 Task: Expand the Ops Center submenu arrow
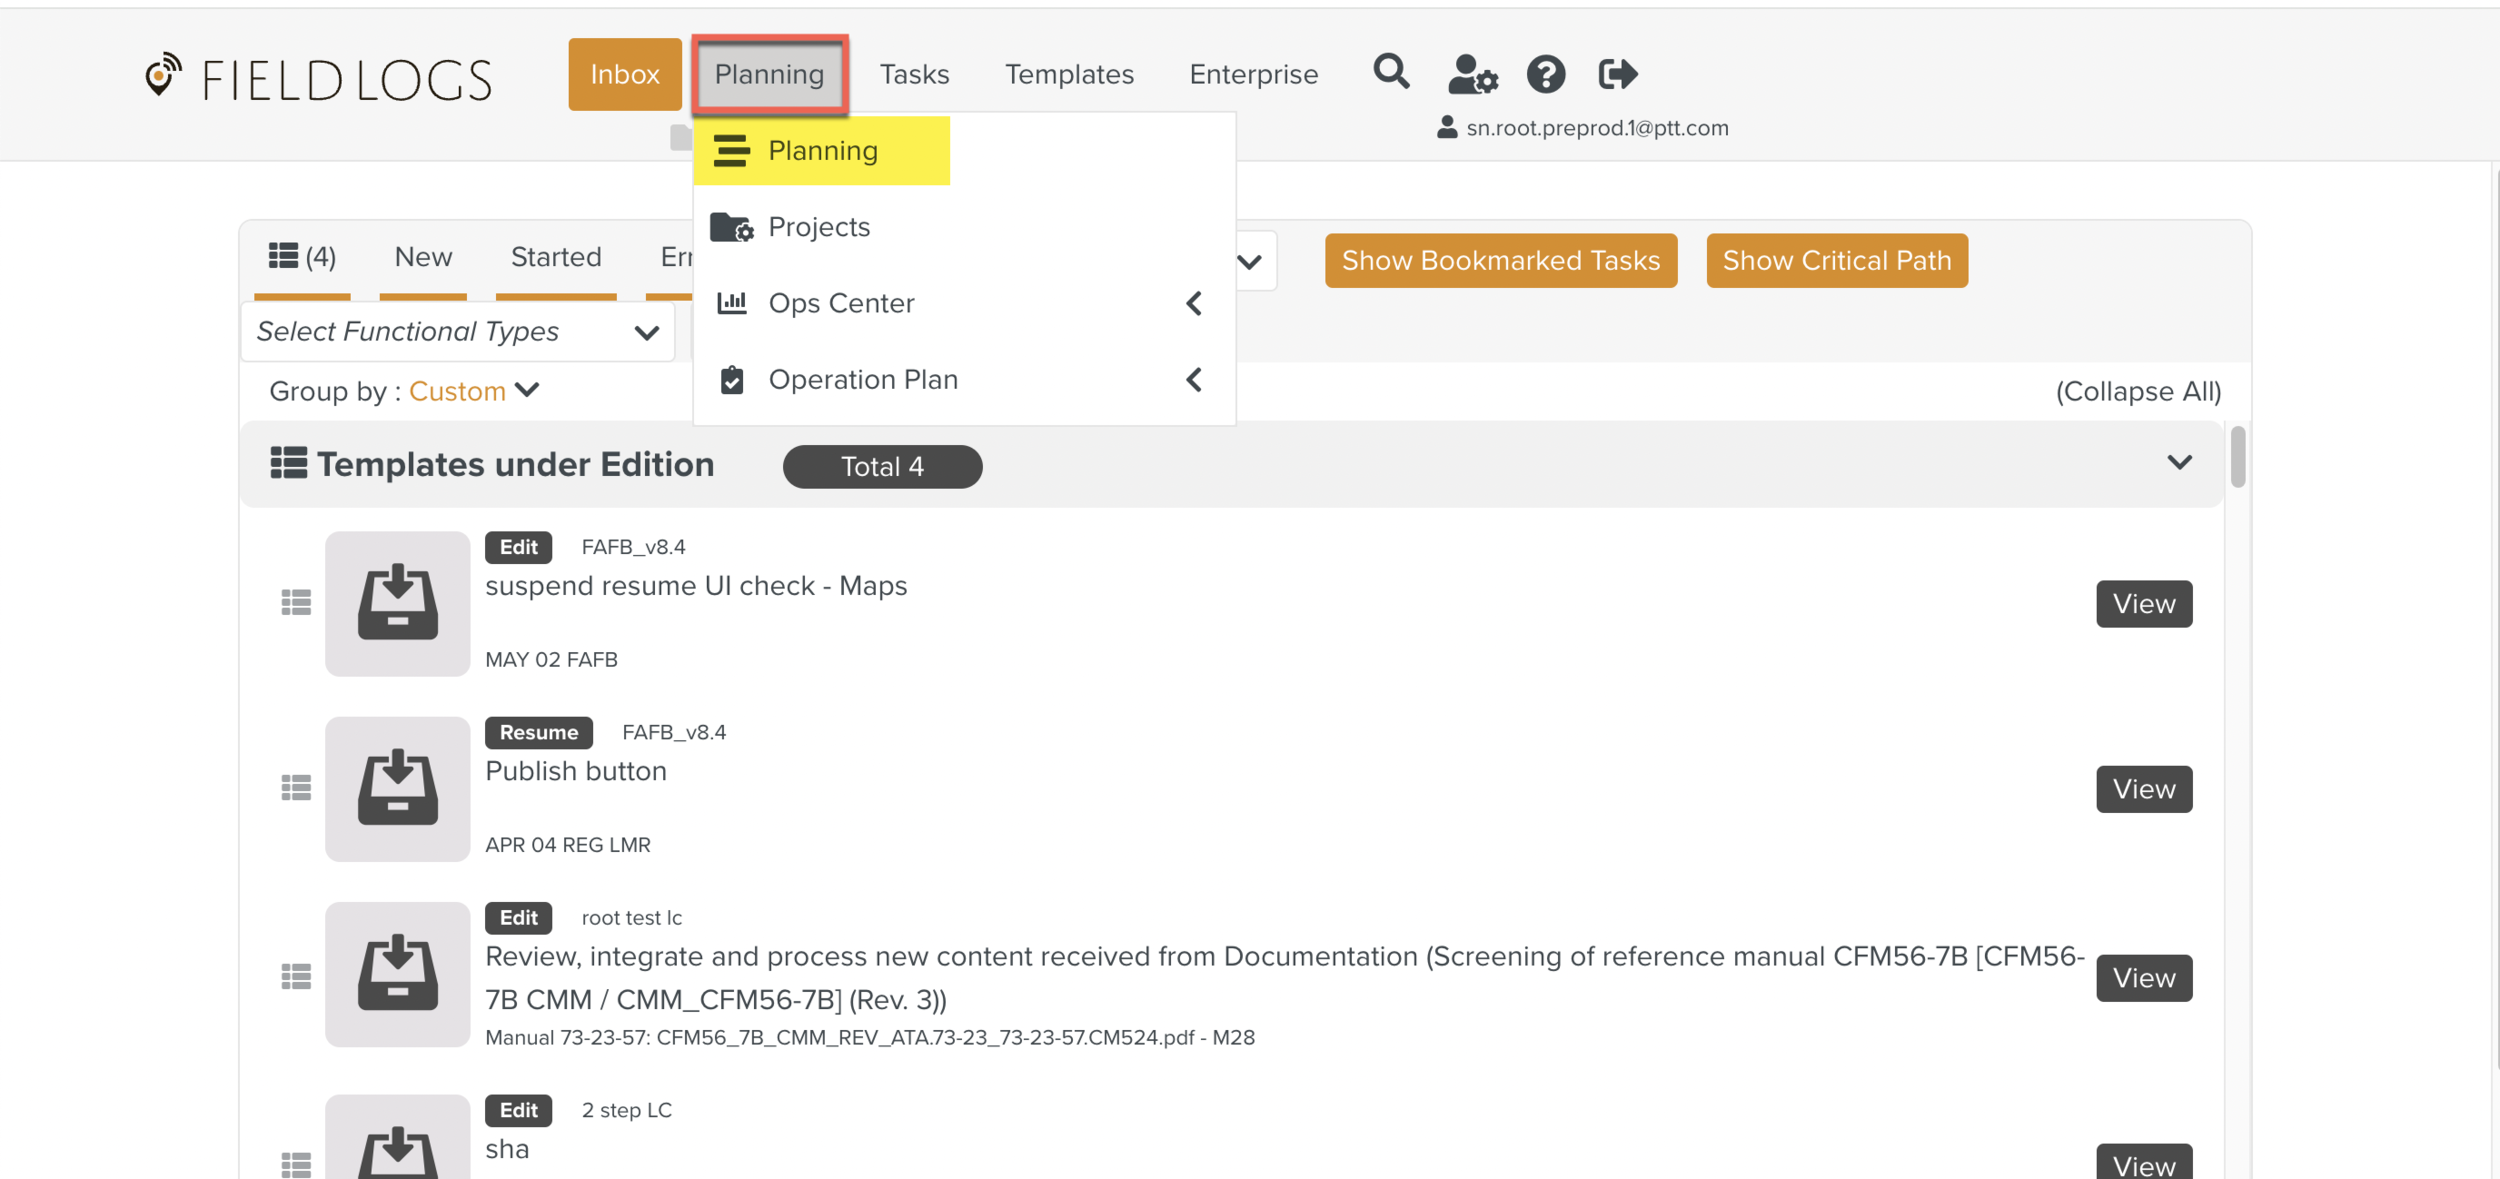(x=1194, y=303)
